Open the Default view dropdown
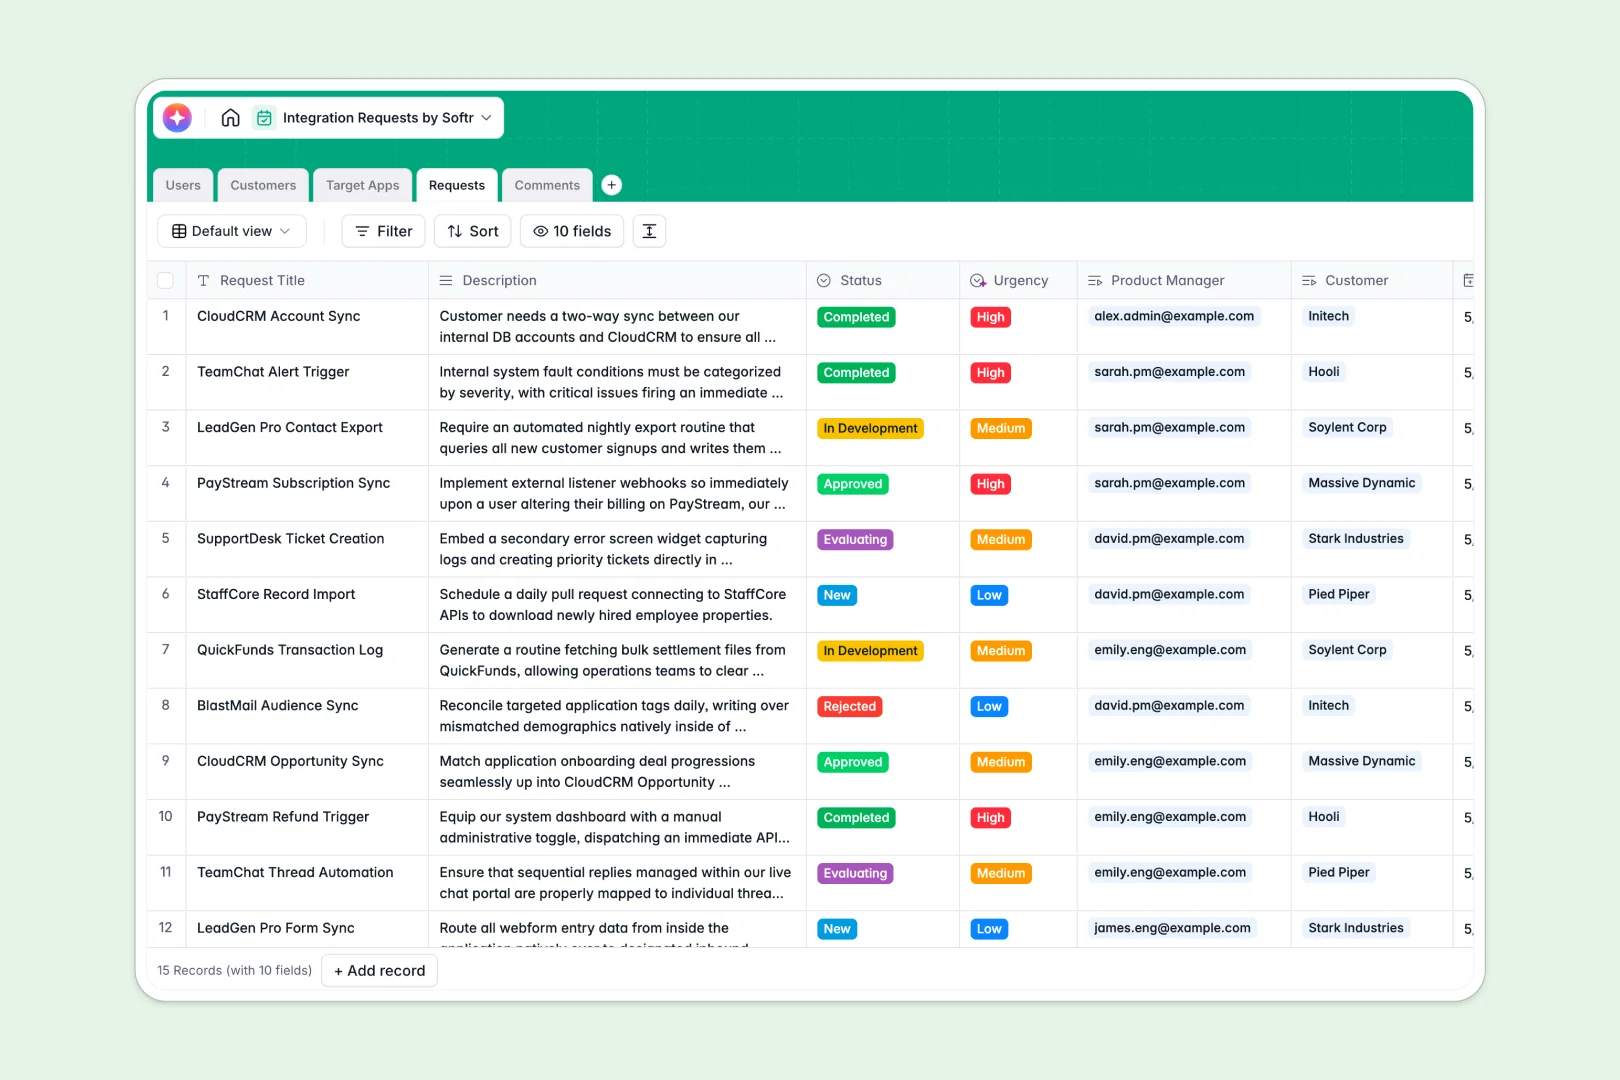 (232, 231)
